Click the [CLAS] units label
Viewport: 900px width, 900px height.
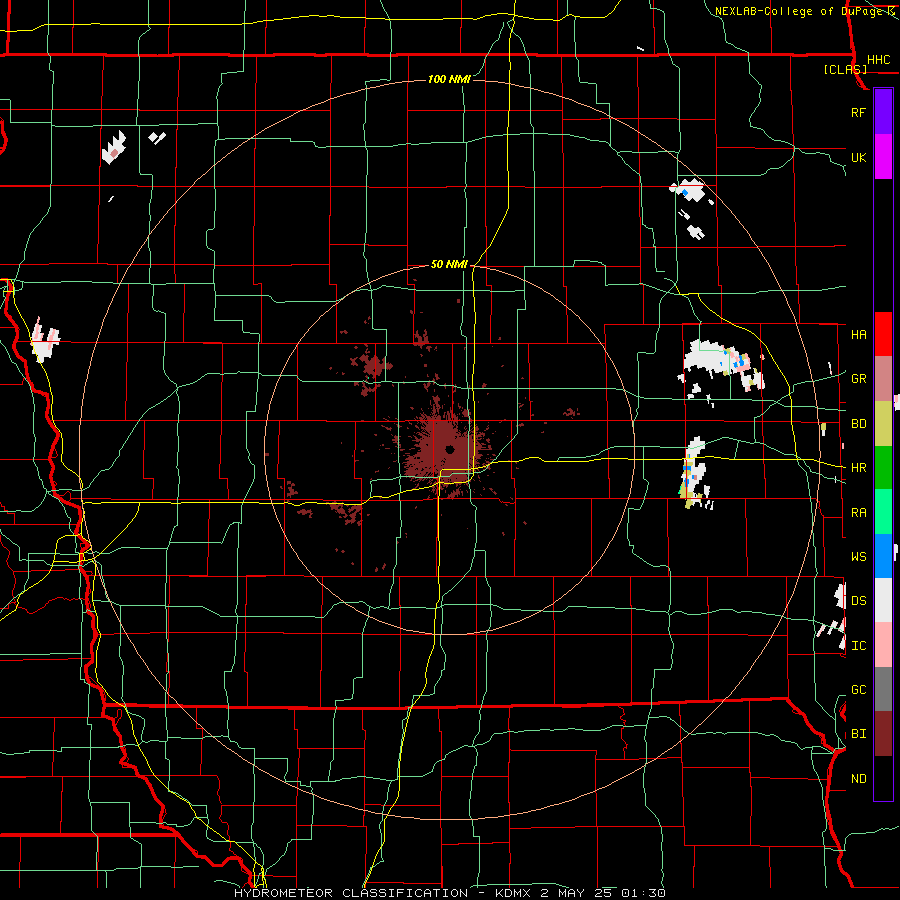pyautogui.click(x=845, y=69)
